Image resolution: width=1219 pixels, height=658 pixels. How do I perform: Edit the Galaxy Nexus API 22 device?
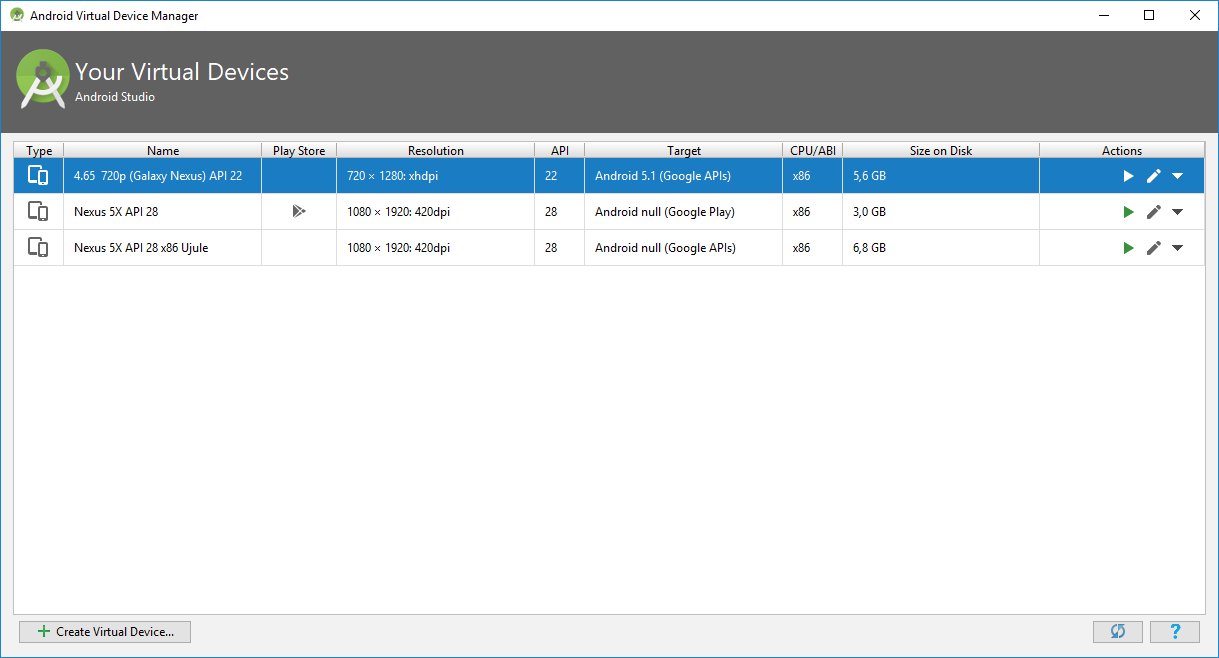[x=1153, y=176]
